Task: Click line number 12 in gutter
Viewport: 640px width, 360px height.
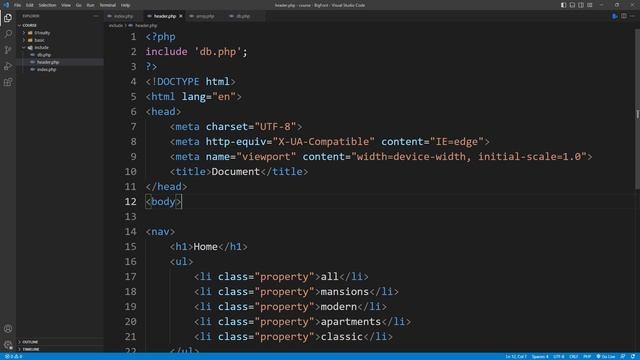Action: pyautogui.click(x=131, y=202)
